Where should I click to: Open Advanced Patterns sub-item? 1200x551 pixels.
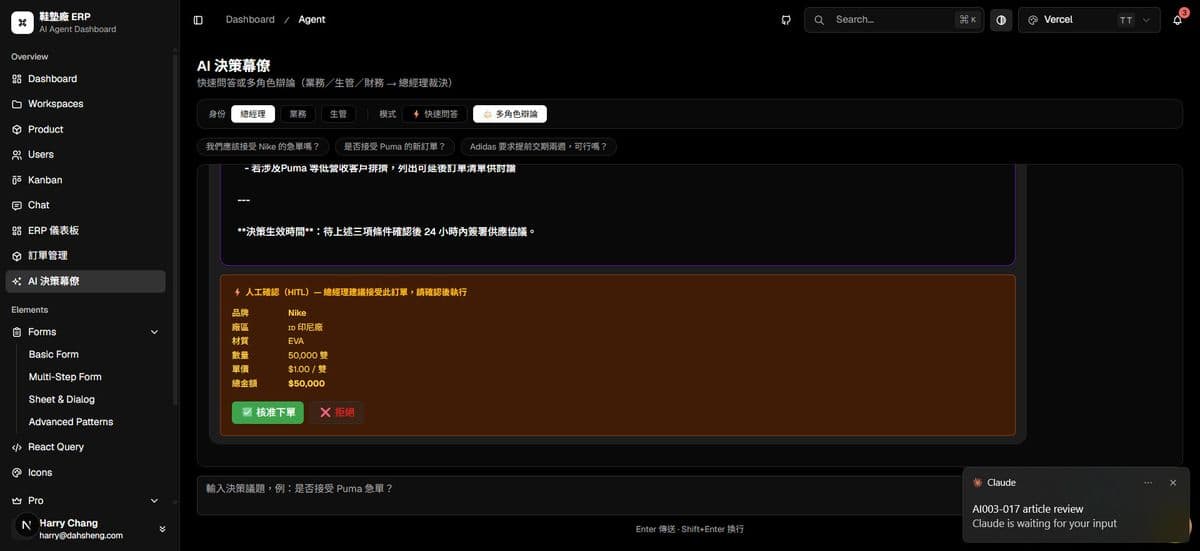[x=70, y=422]
